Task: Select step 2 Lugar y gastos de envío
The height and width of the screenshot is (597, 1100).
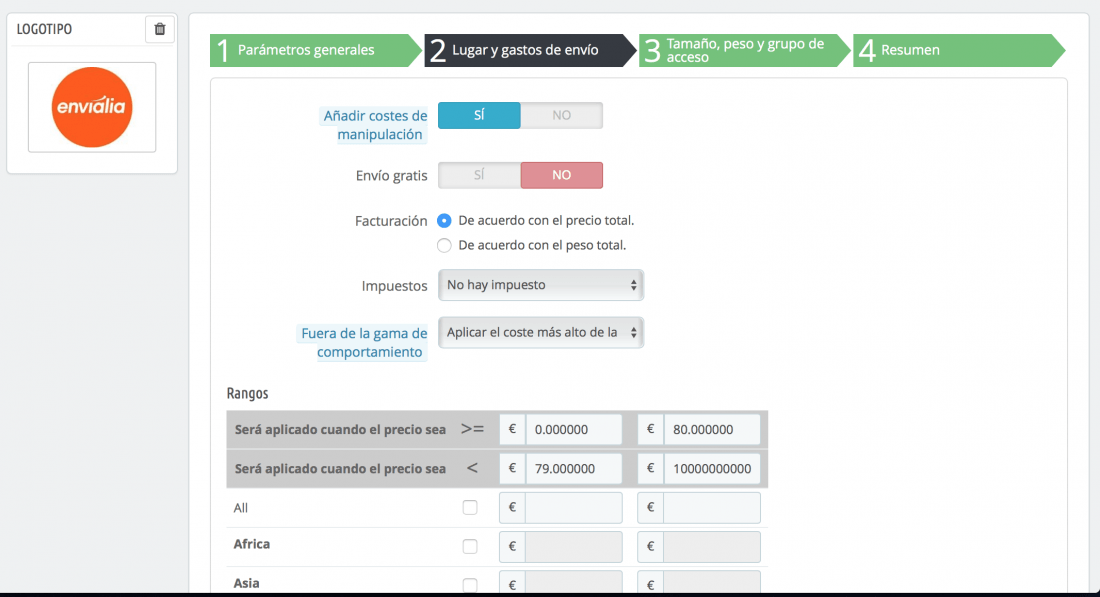Action: tap(529, 51)
